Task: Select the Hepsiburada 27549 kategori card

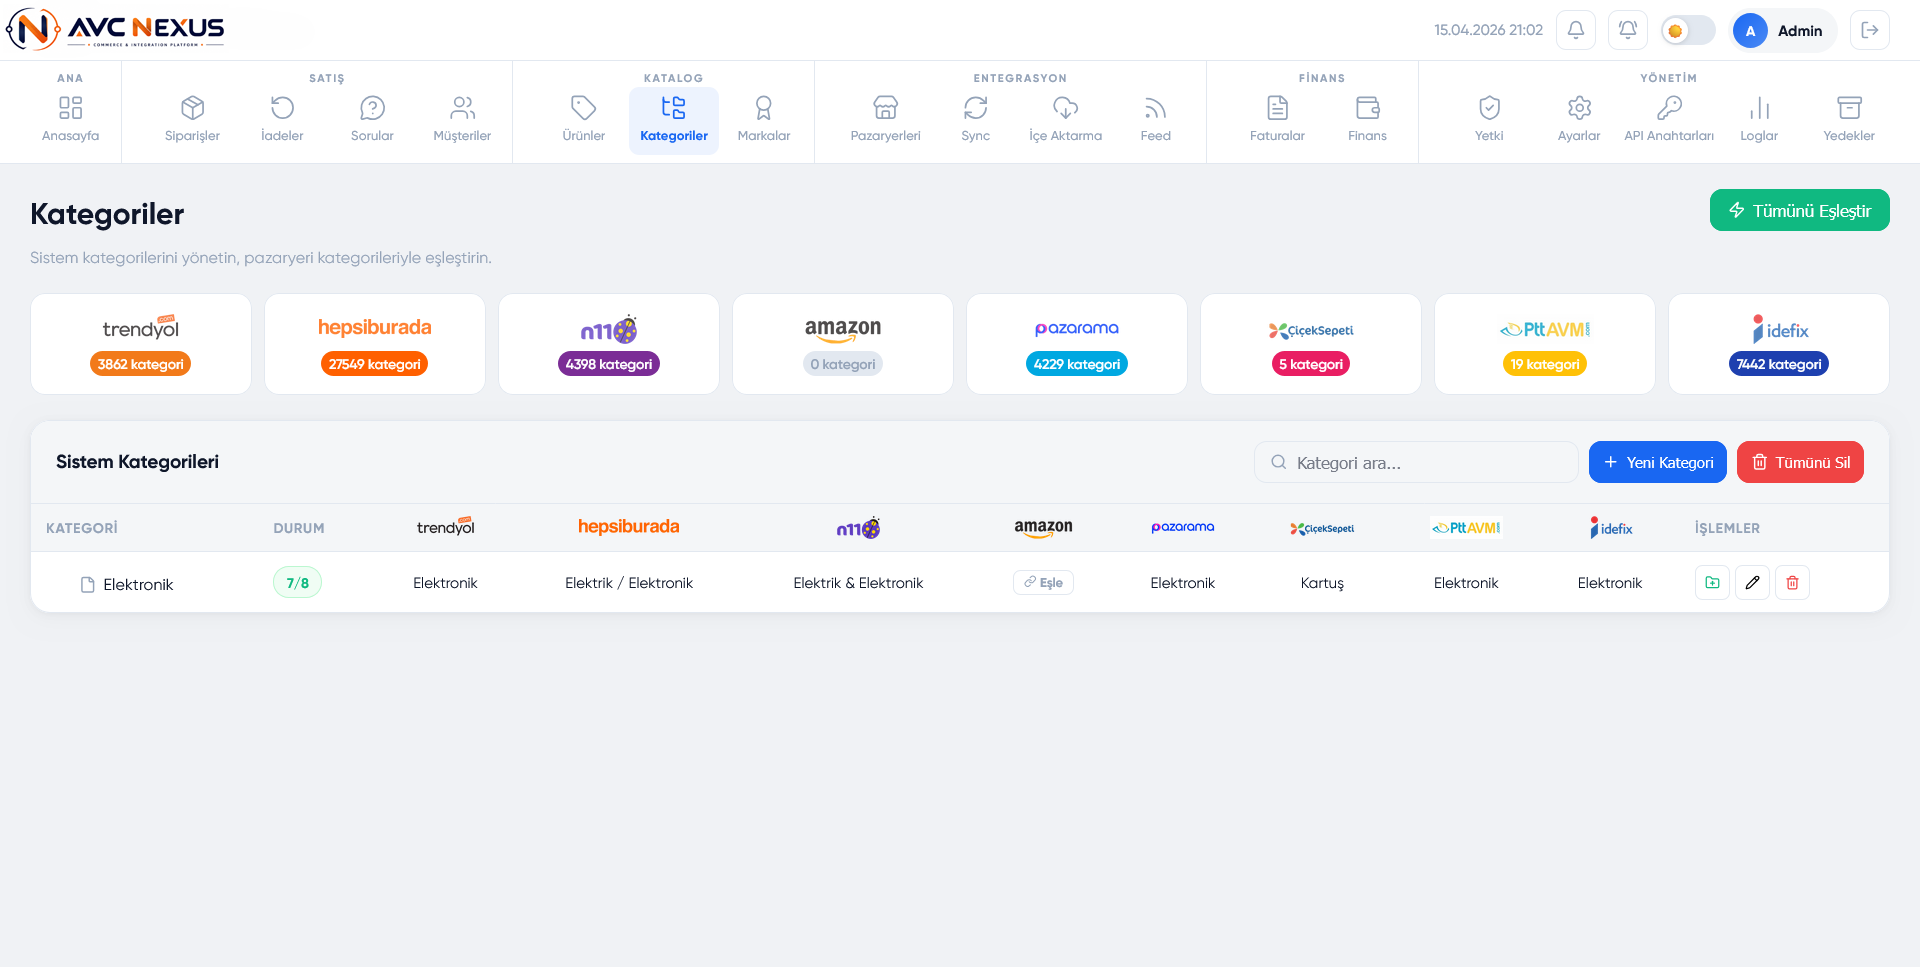Action: click(x=375, y=344)
